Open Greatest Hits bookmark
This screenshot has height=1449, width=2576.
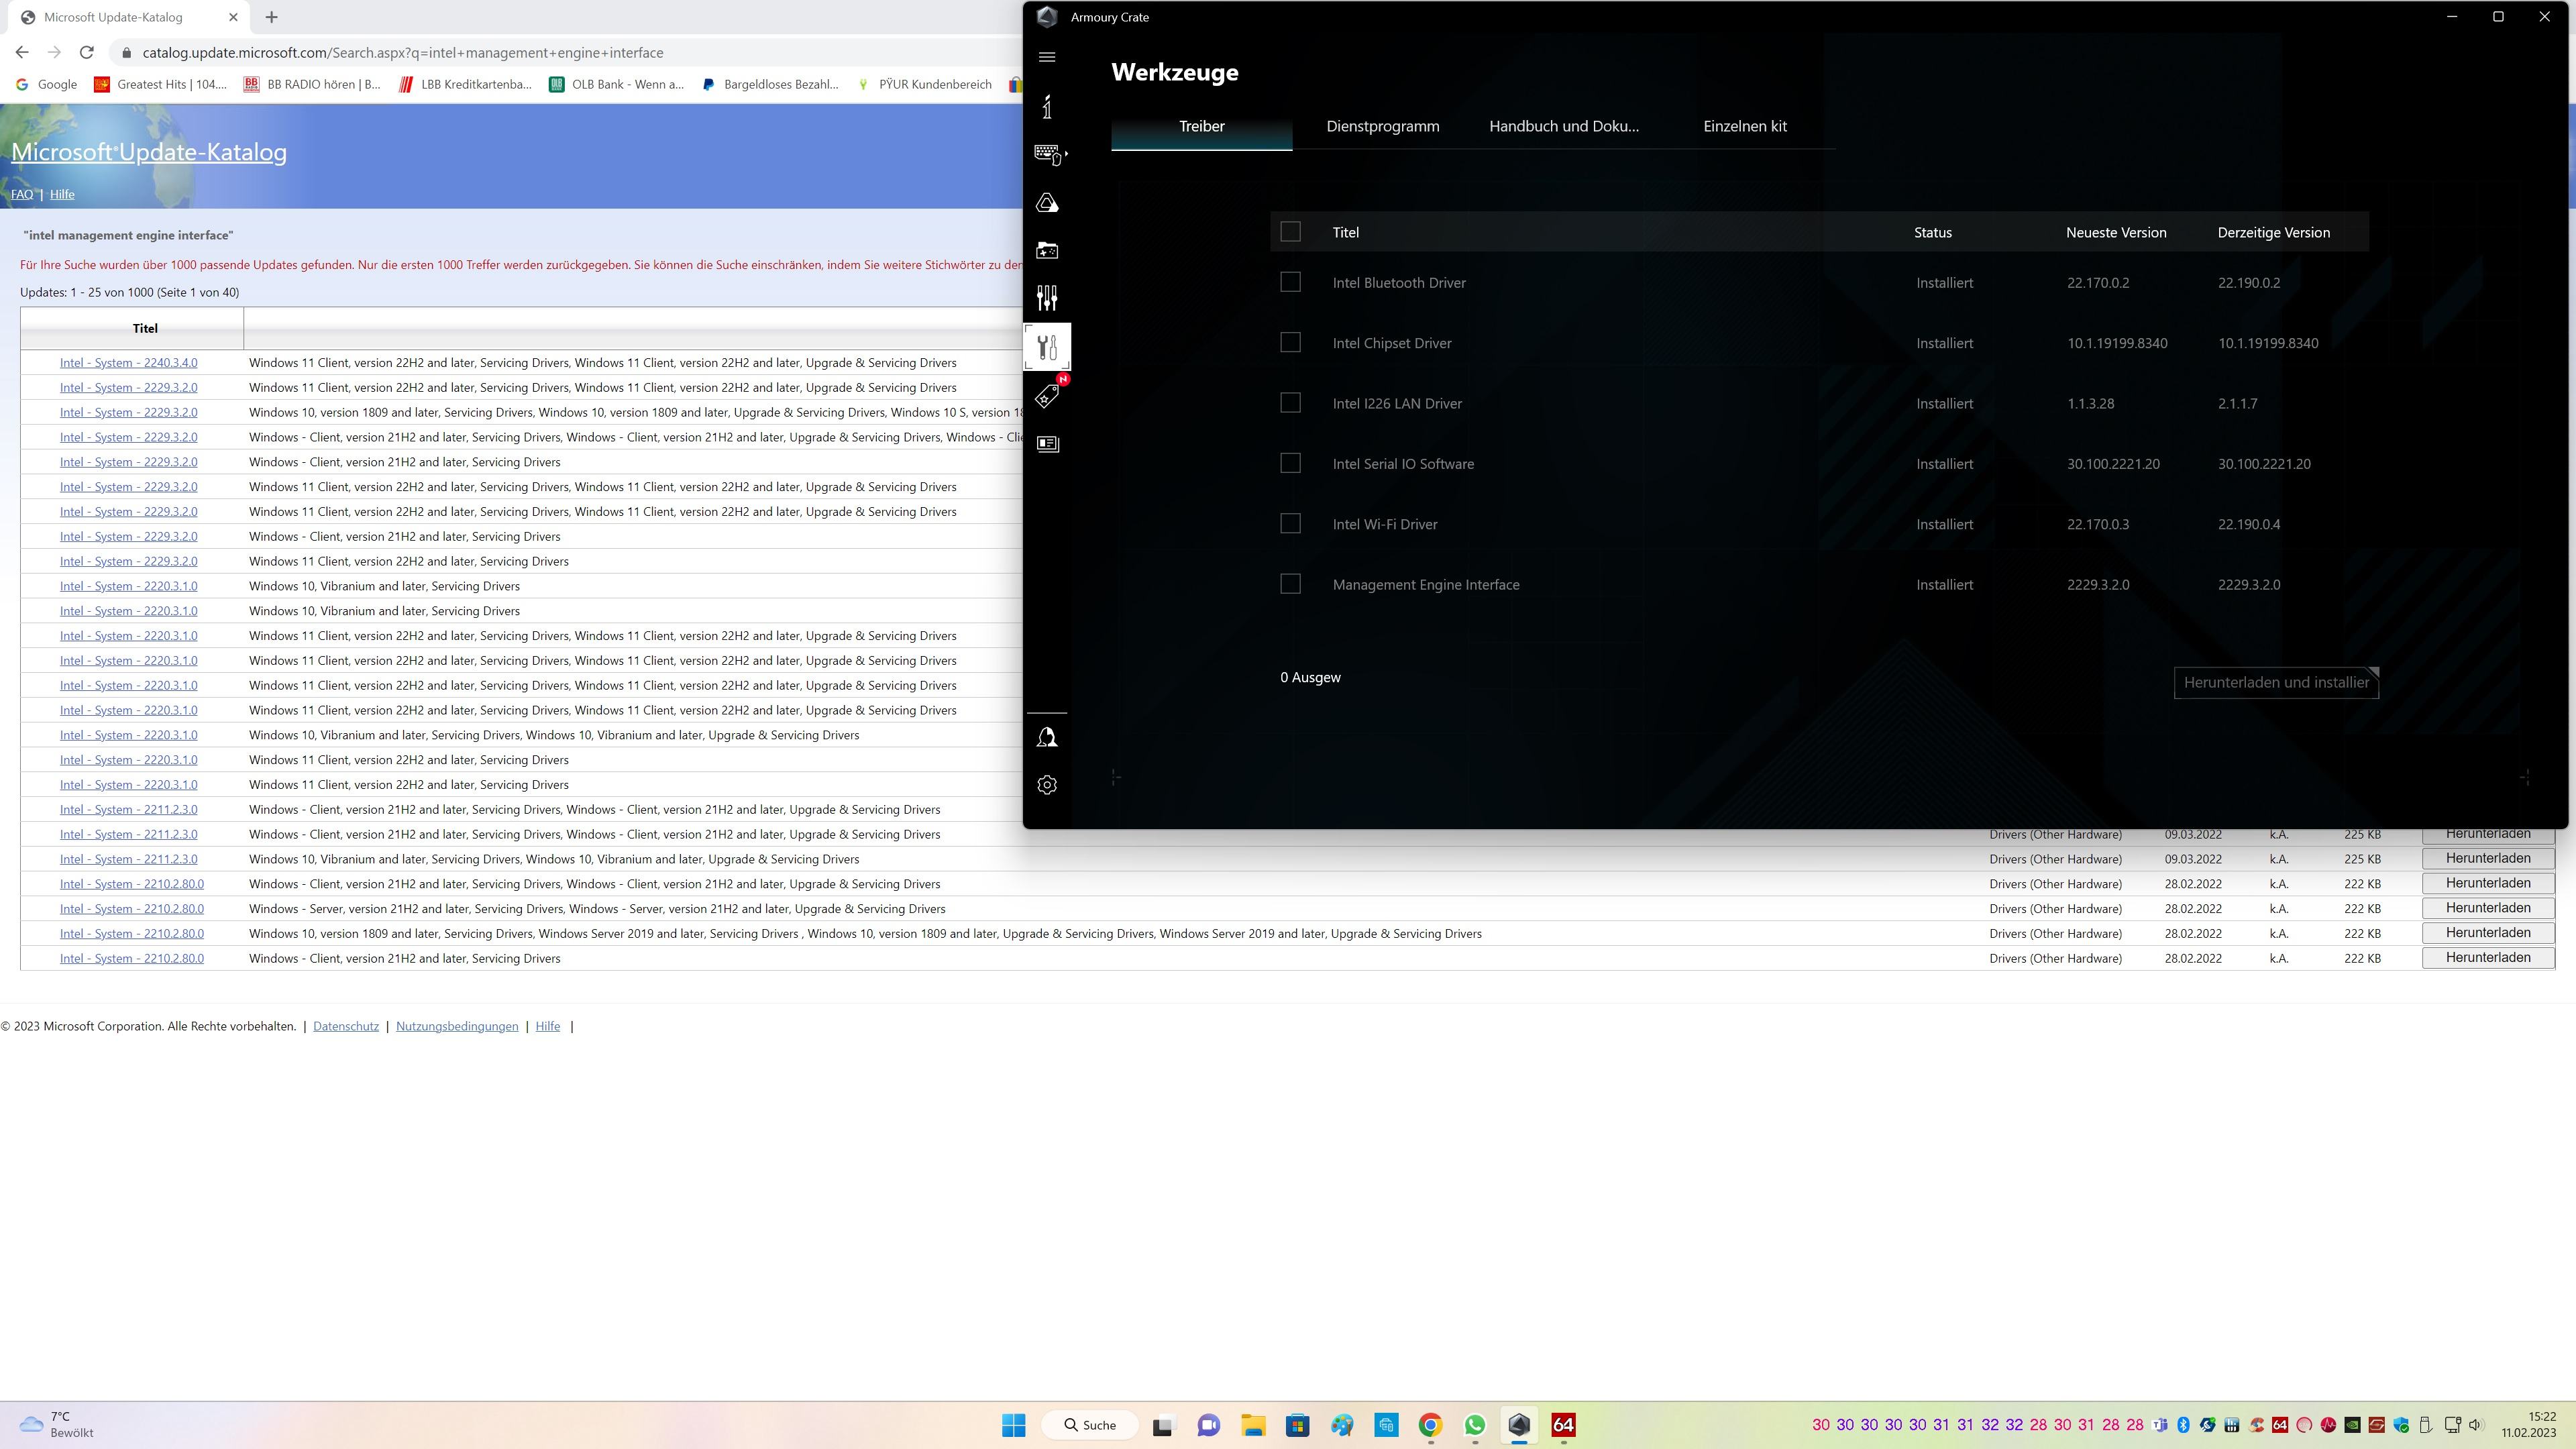tap(161, 84)
